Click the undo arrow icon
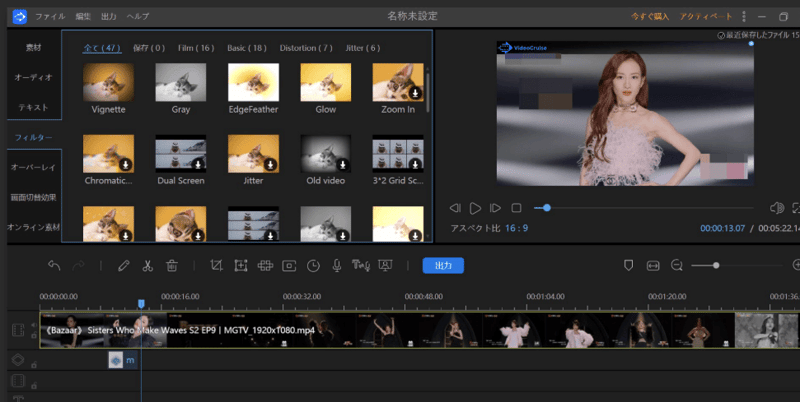This screenshot has width=800, height=402. pos(54,266)
